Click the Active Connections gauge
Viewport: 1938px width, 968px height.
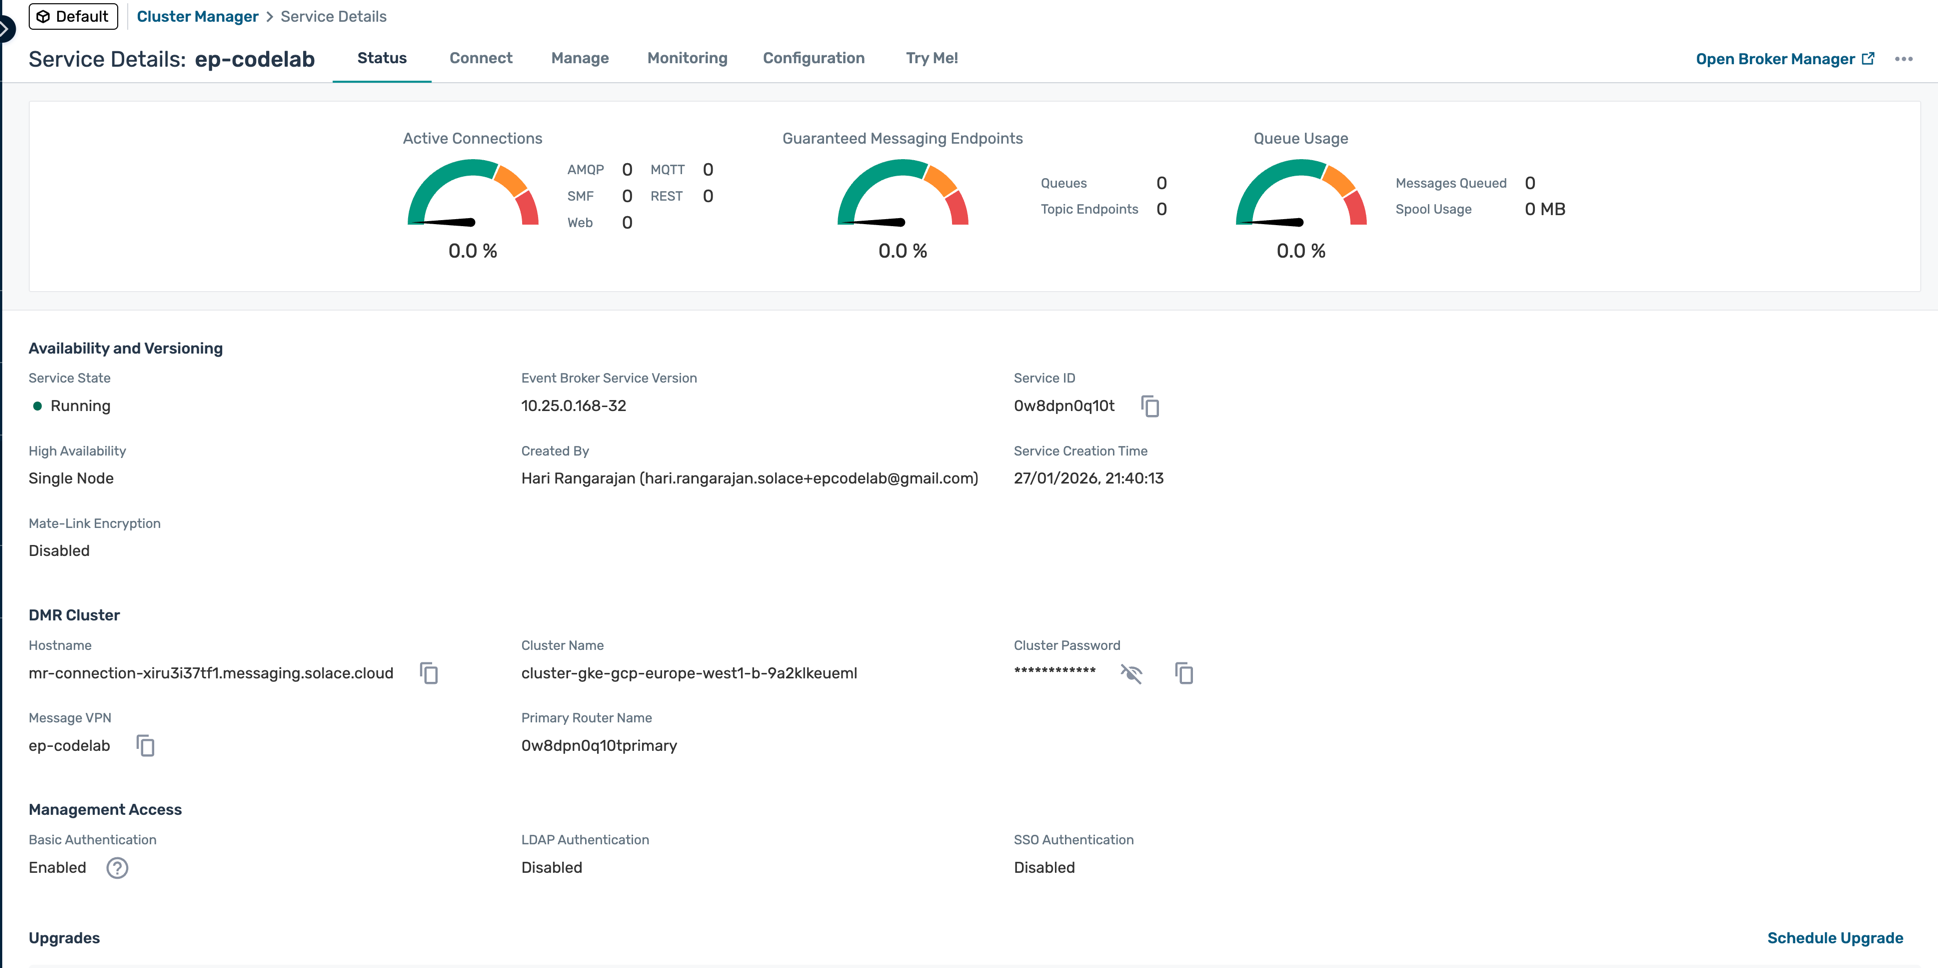click(473, 196)
